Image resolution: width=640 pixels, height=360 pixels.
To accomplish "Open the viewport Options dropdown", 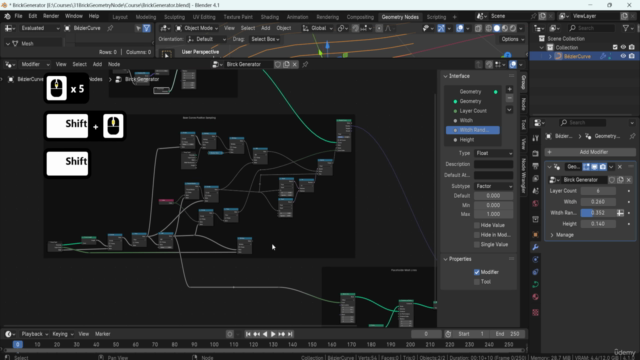I will click(512, 39).
